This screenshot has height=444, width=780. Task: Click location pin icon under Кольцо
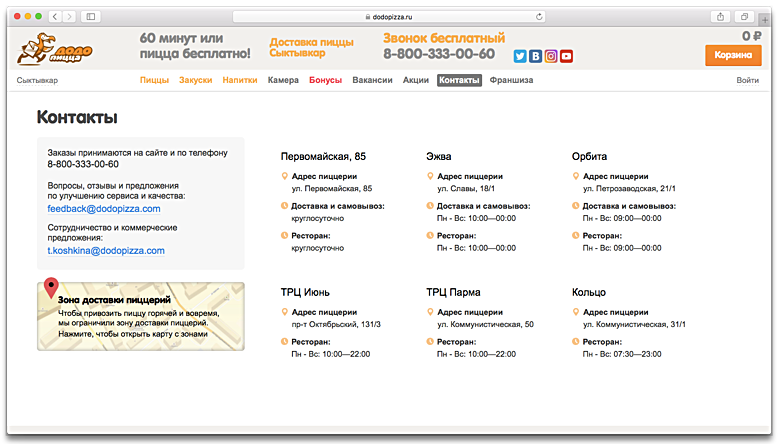coord(576,312)
